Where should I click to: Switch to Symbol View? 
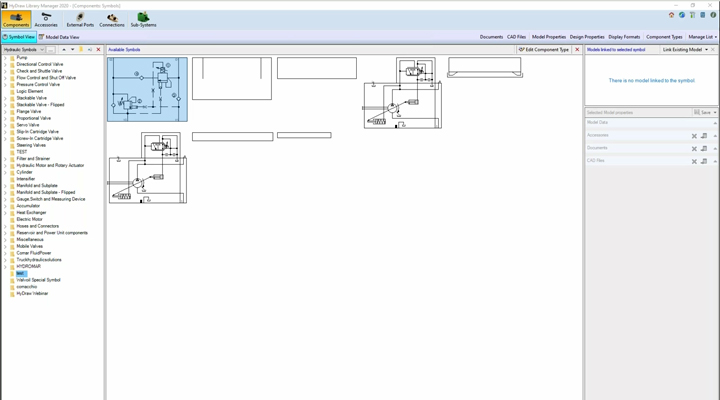[x=19, y=37]
